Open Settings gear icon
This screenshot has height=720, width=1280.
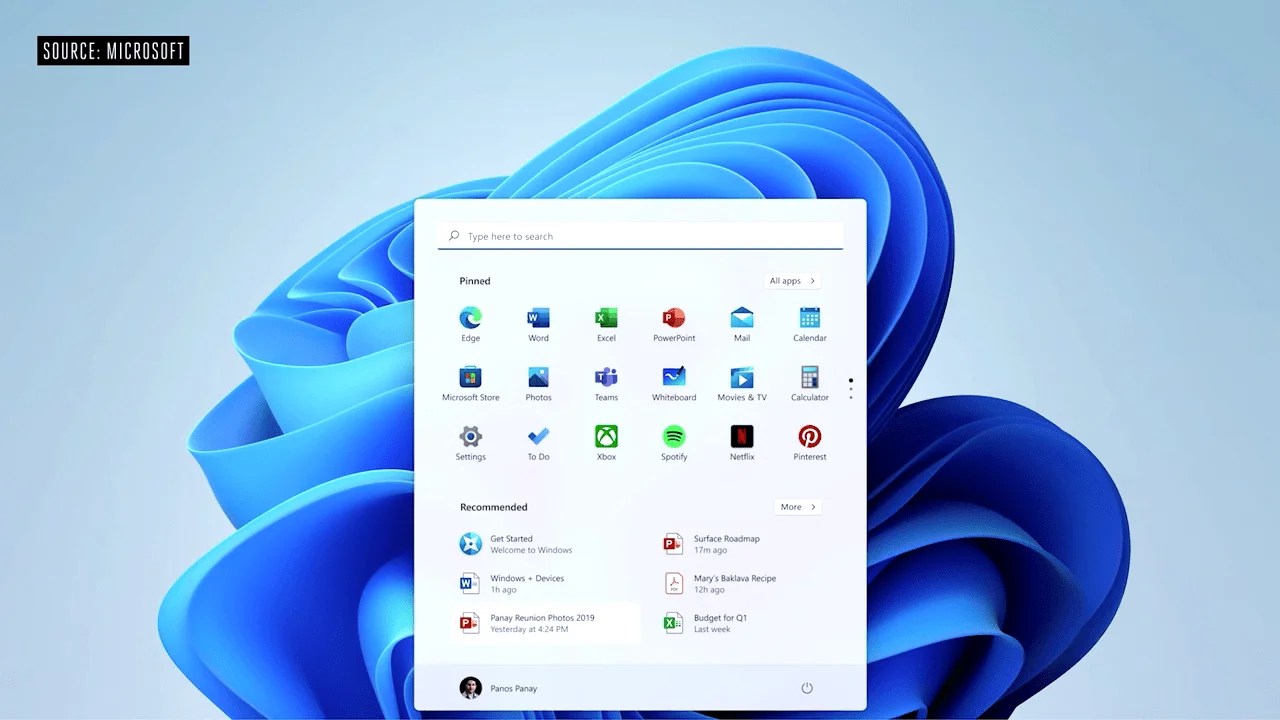[470, 437]
